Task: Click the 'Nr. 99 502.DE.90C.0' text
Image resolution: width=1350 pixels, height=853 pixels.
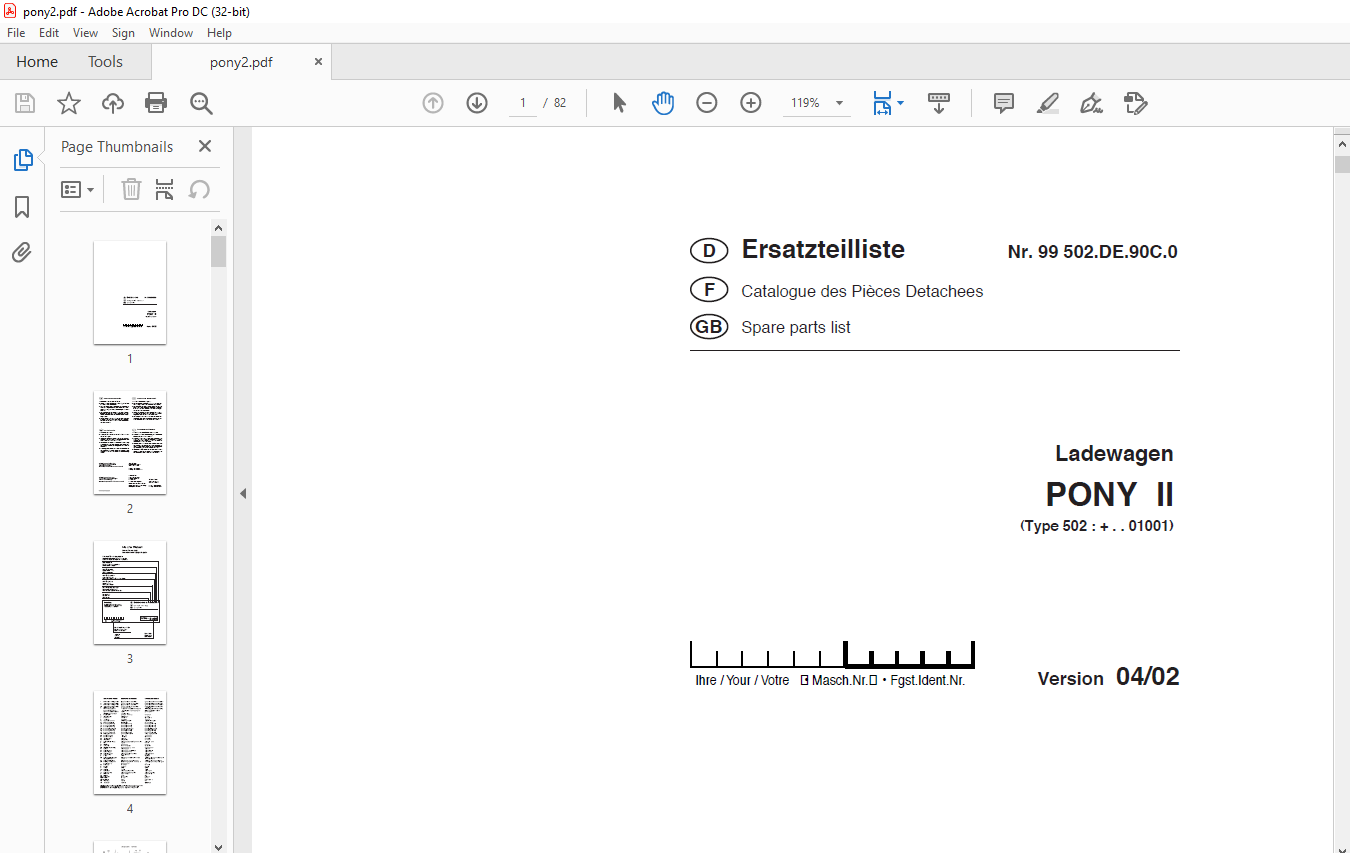Action: (x=1093, y=252)
